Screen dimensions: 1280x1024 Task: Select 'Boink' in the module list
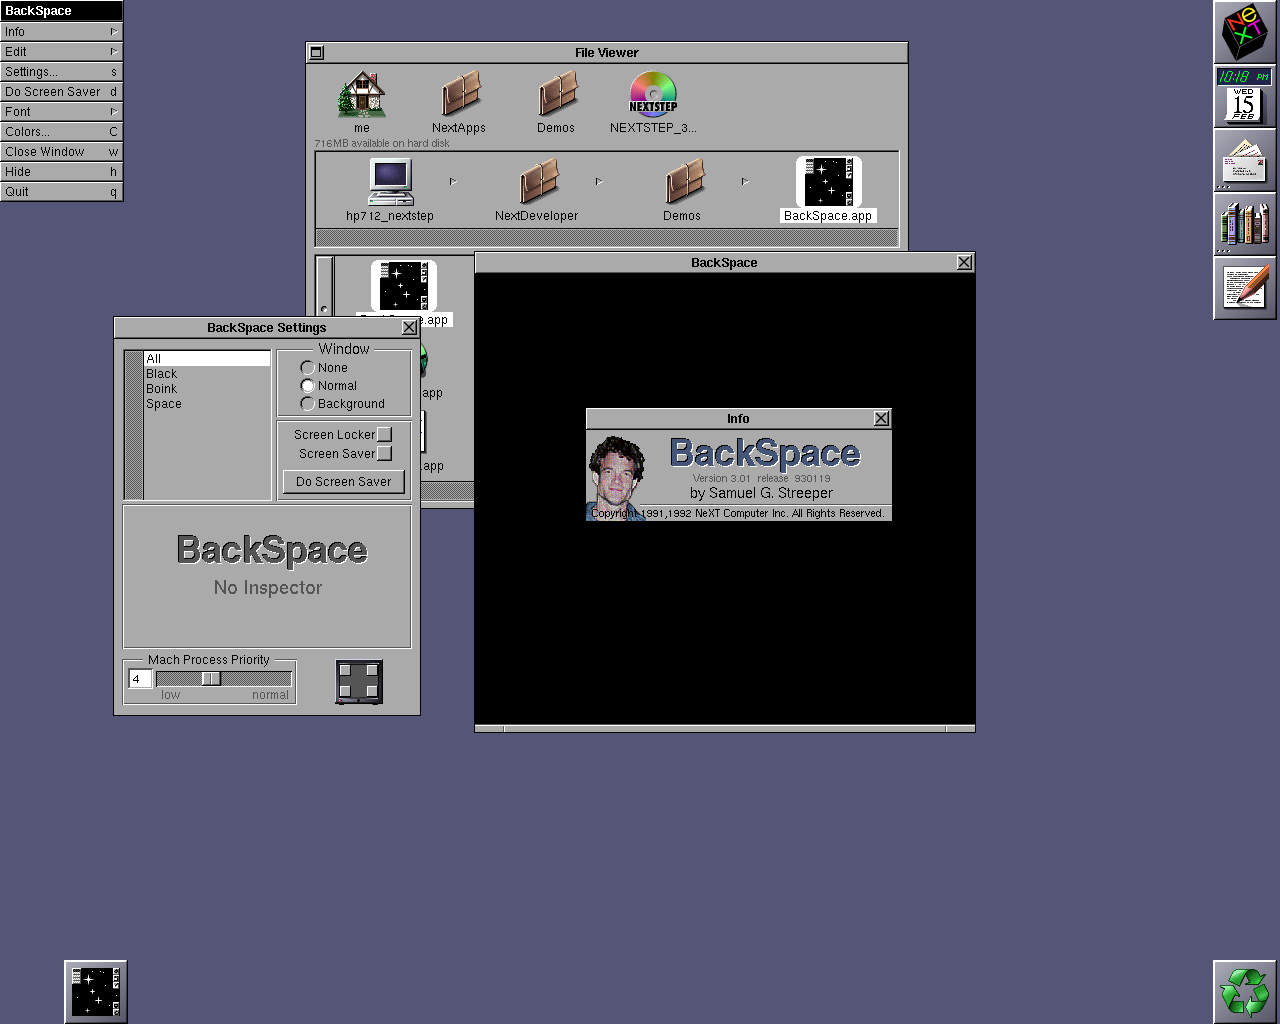click(x=207, y=389)
